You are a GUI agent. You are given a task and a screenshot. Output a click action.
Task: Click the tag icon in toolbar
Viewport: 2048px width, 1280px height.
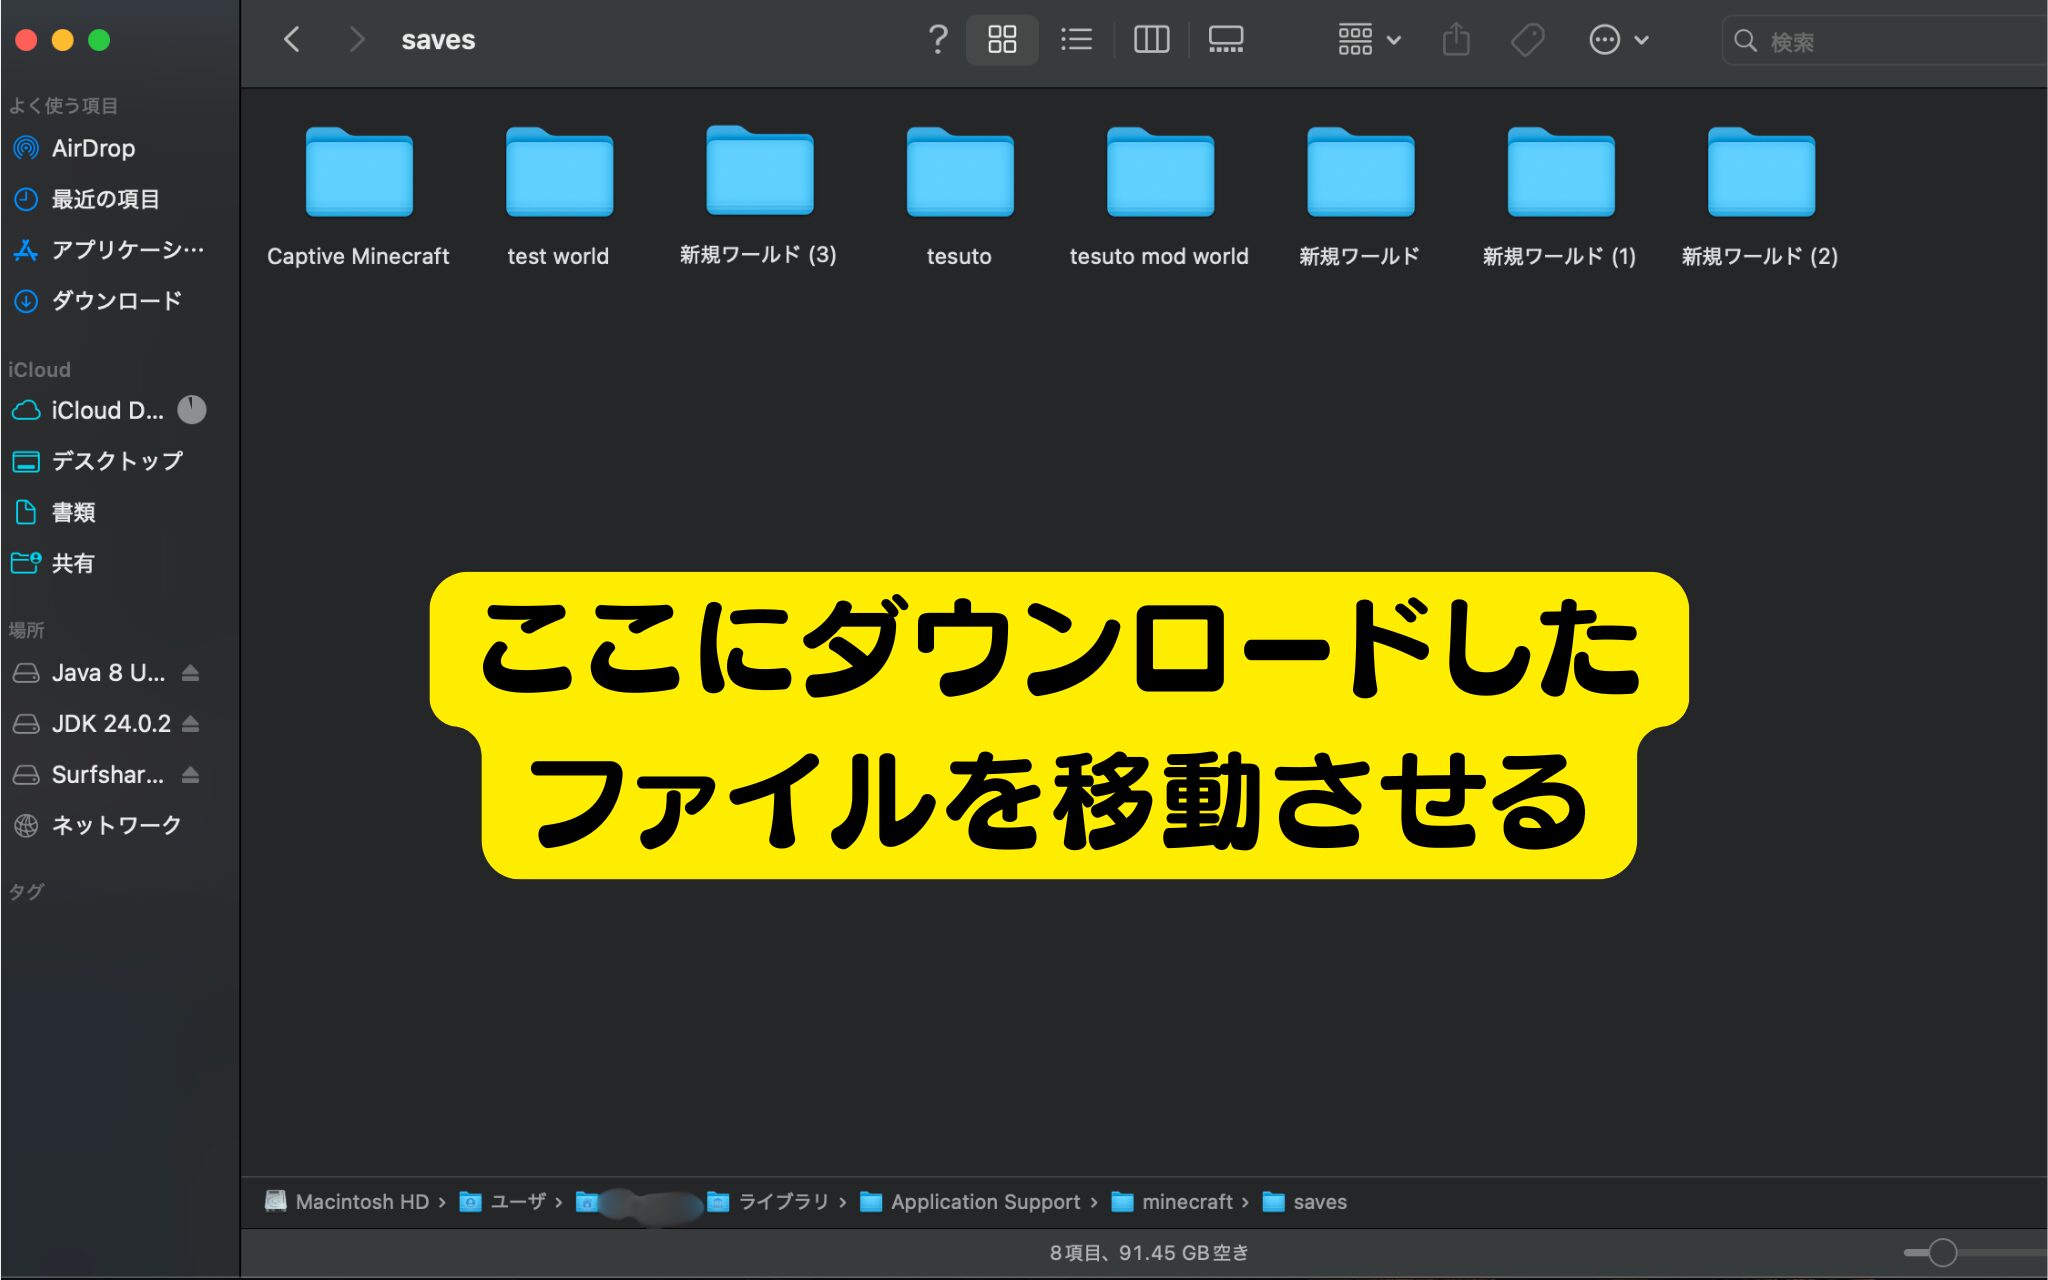[1527, 40]
